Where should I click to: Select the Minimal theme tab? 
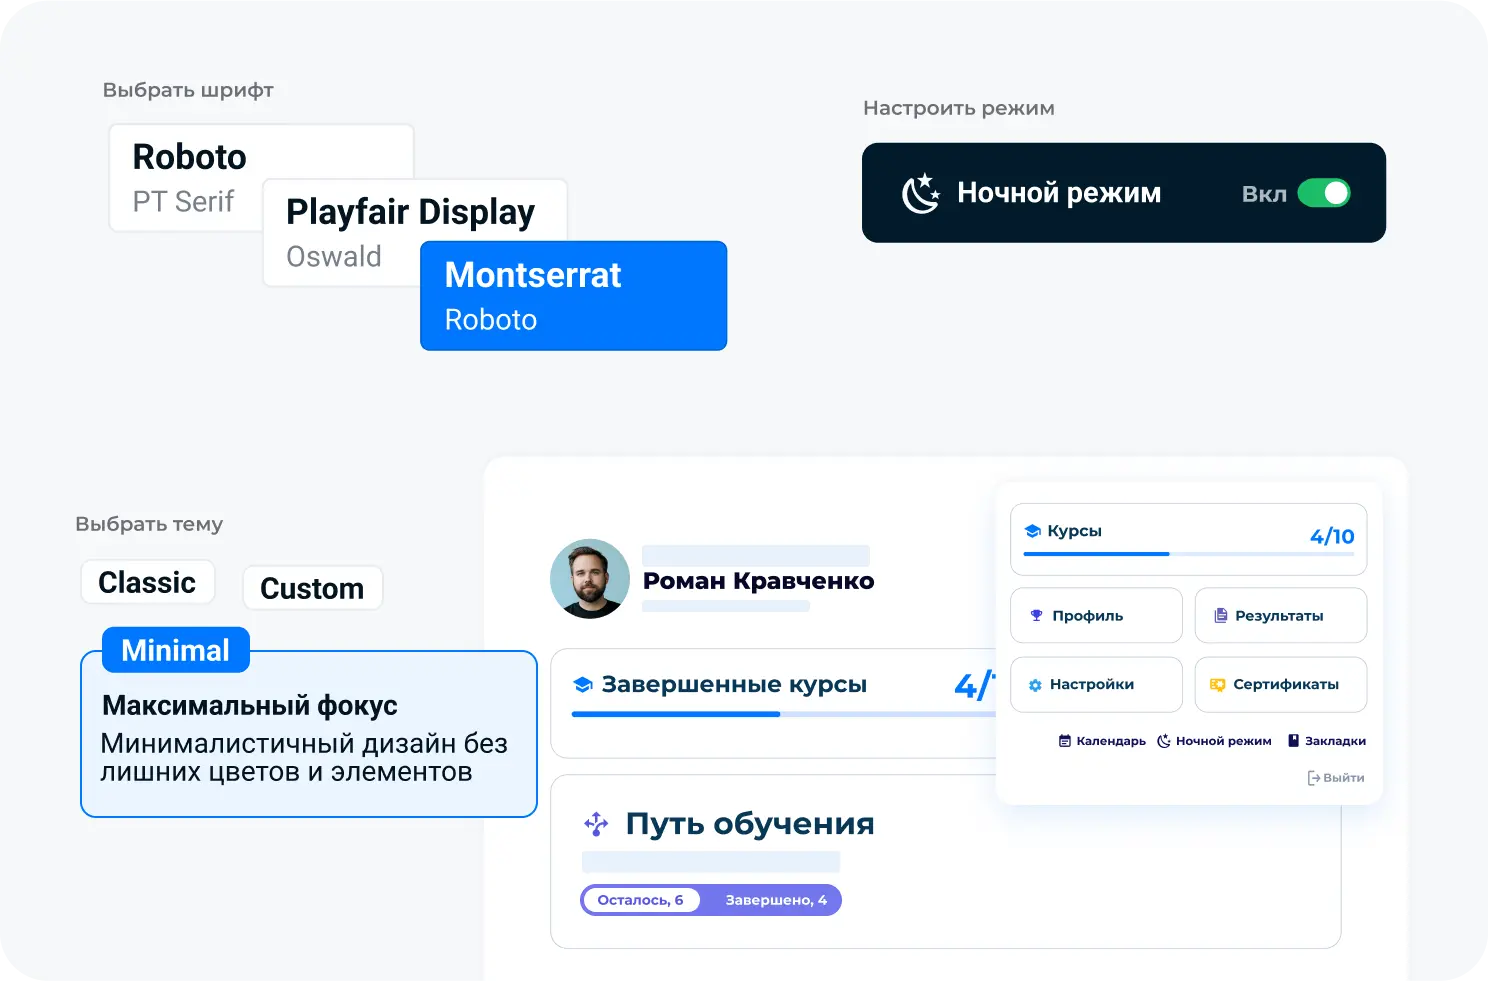click(x=175, y=650)
